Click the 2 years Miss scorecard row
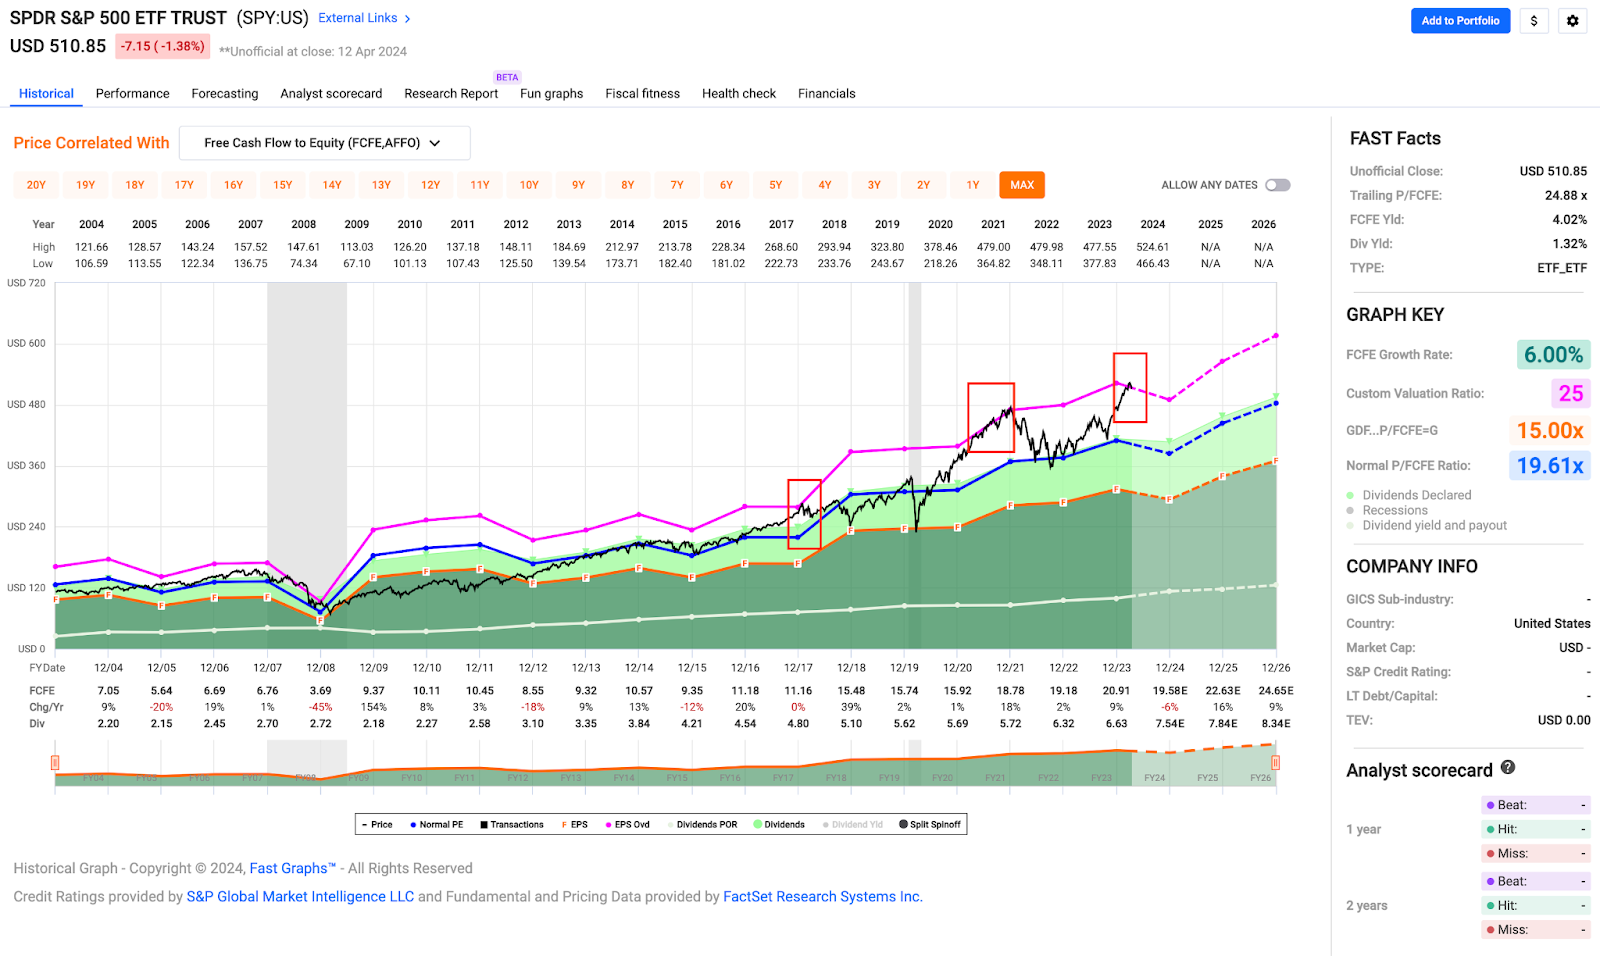Screen dimensions: 1600x956 (1536, 929)
